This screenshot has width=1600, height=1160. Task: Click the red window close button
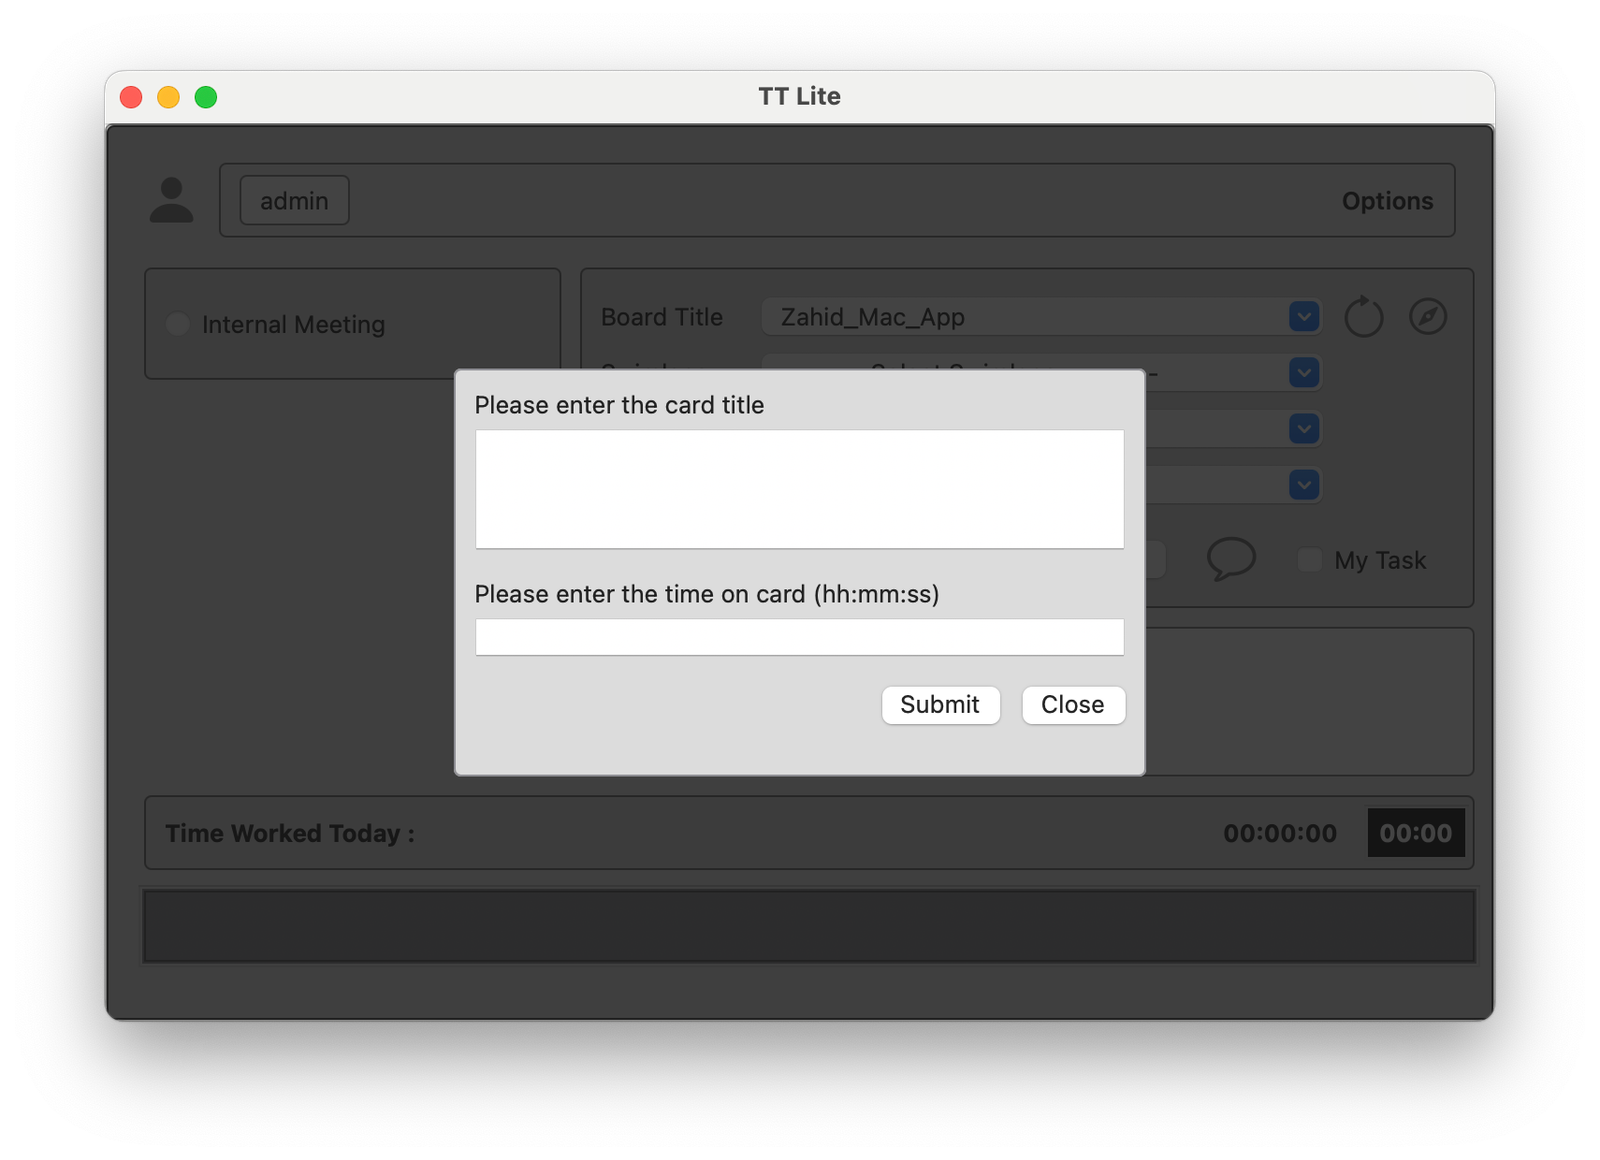tap(131, 97)
